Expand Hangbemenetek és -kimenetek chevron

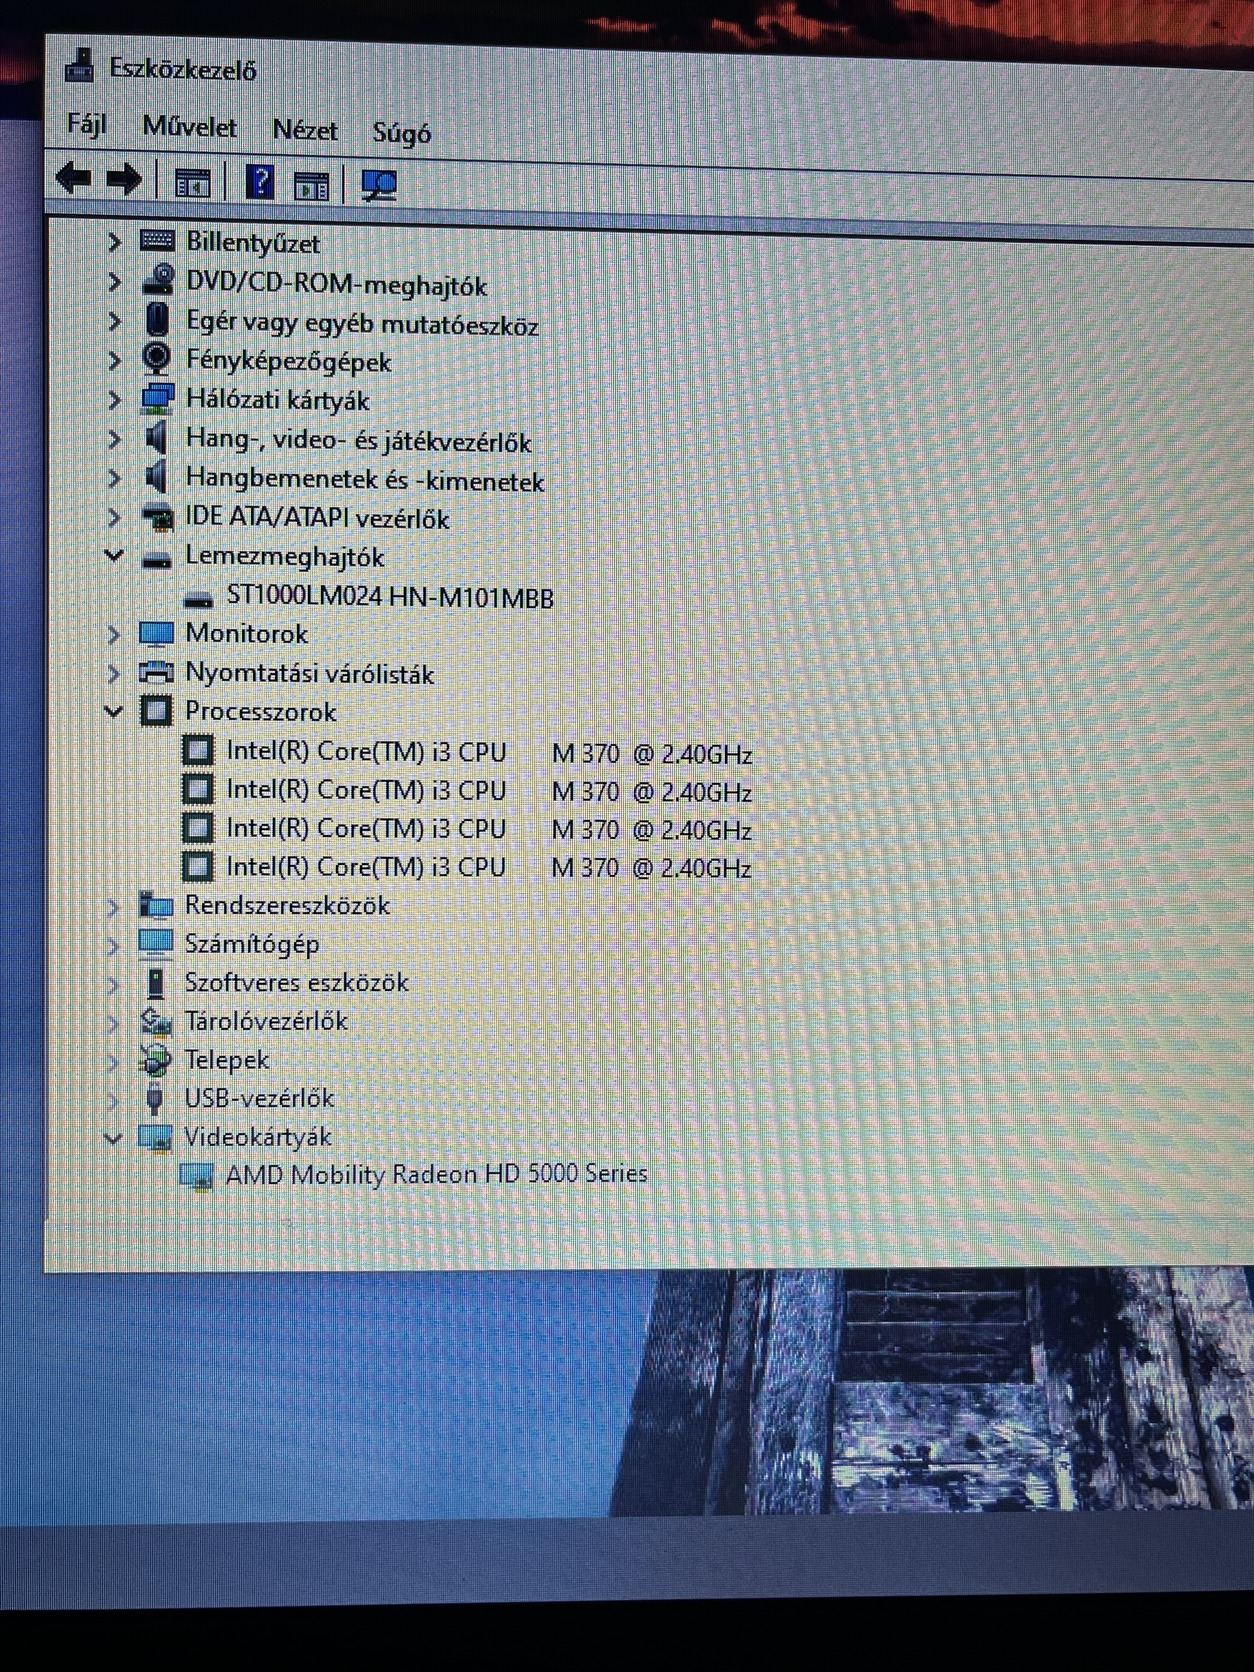point(114,478)
